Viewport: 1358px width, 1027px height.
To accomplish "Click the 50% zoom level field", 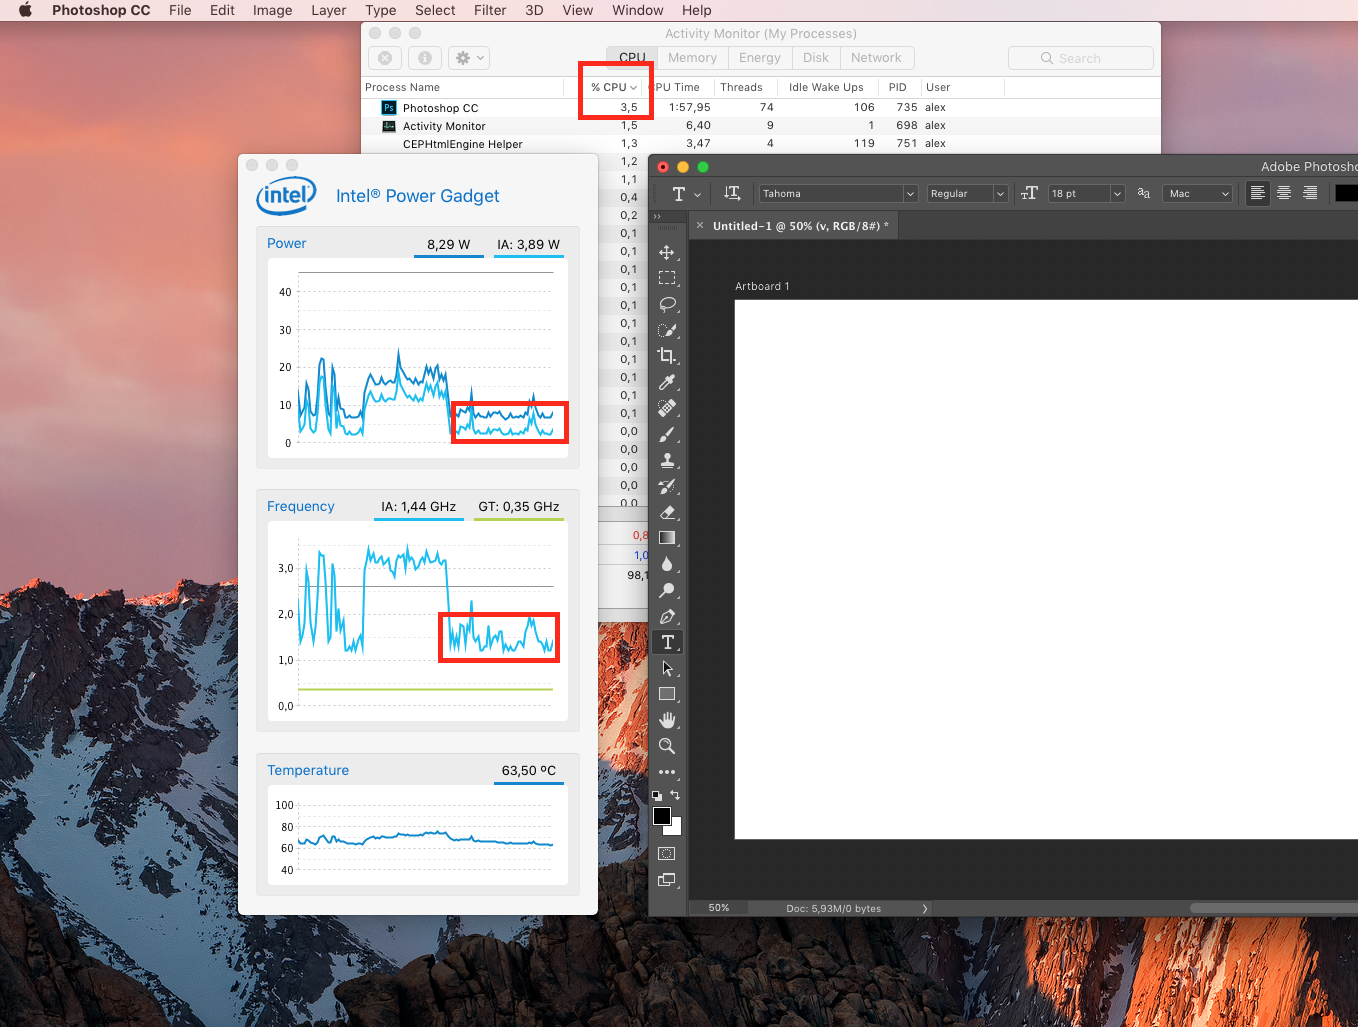I will point(719,908).
